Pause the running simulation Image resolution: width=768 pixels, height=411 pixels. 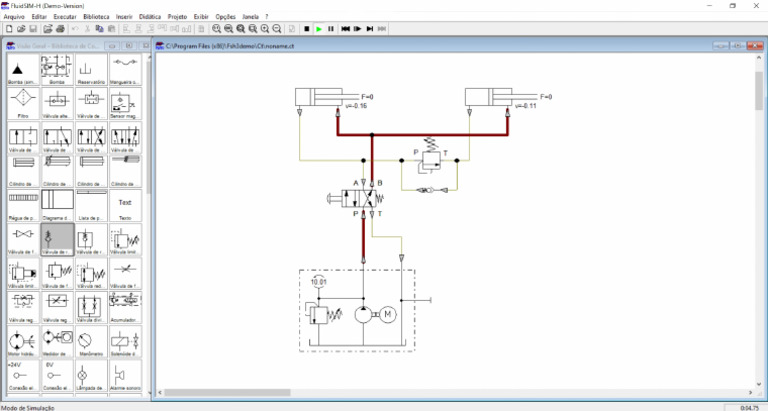[331, 29]
